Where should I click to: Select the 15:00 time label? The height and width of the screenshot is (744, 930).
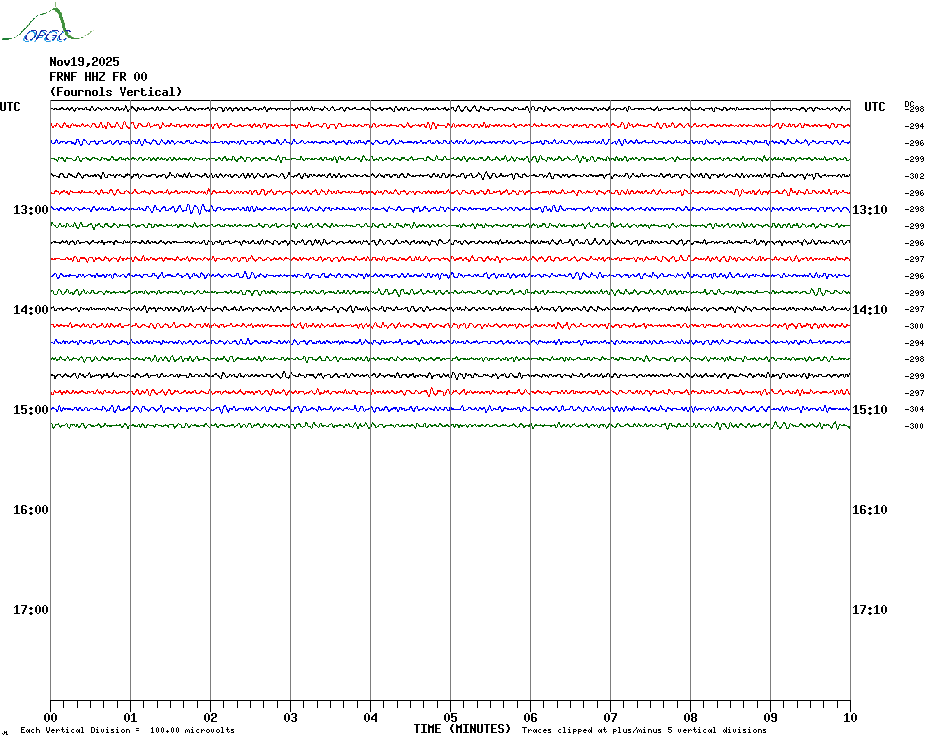pos(31,410)
